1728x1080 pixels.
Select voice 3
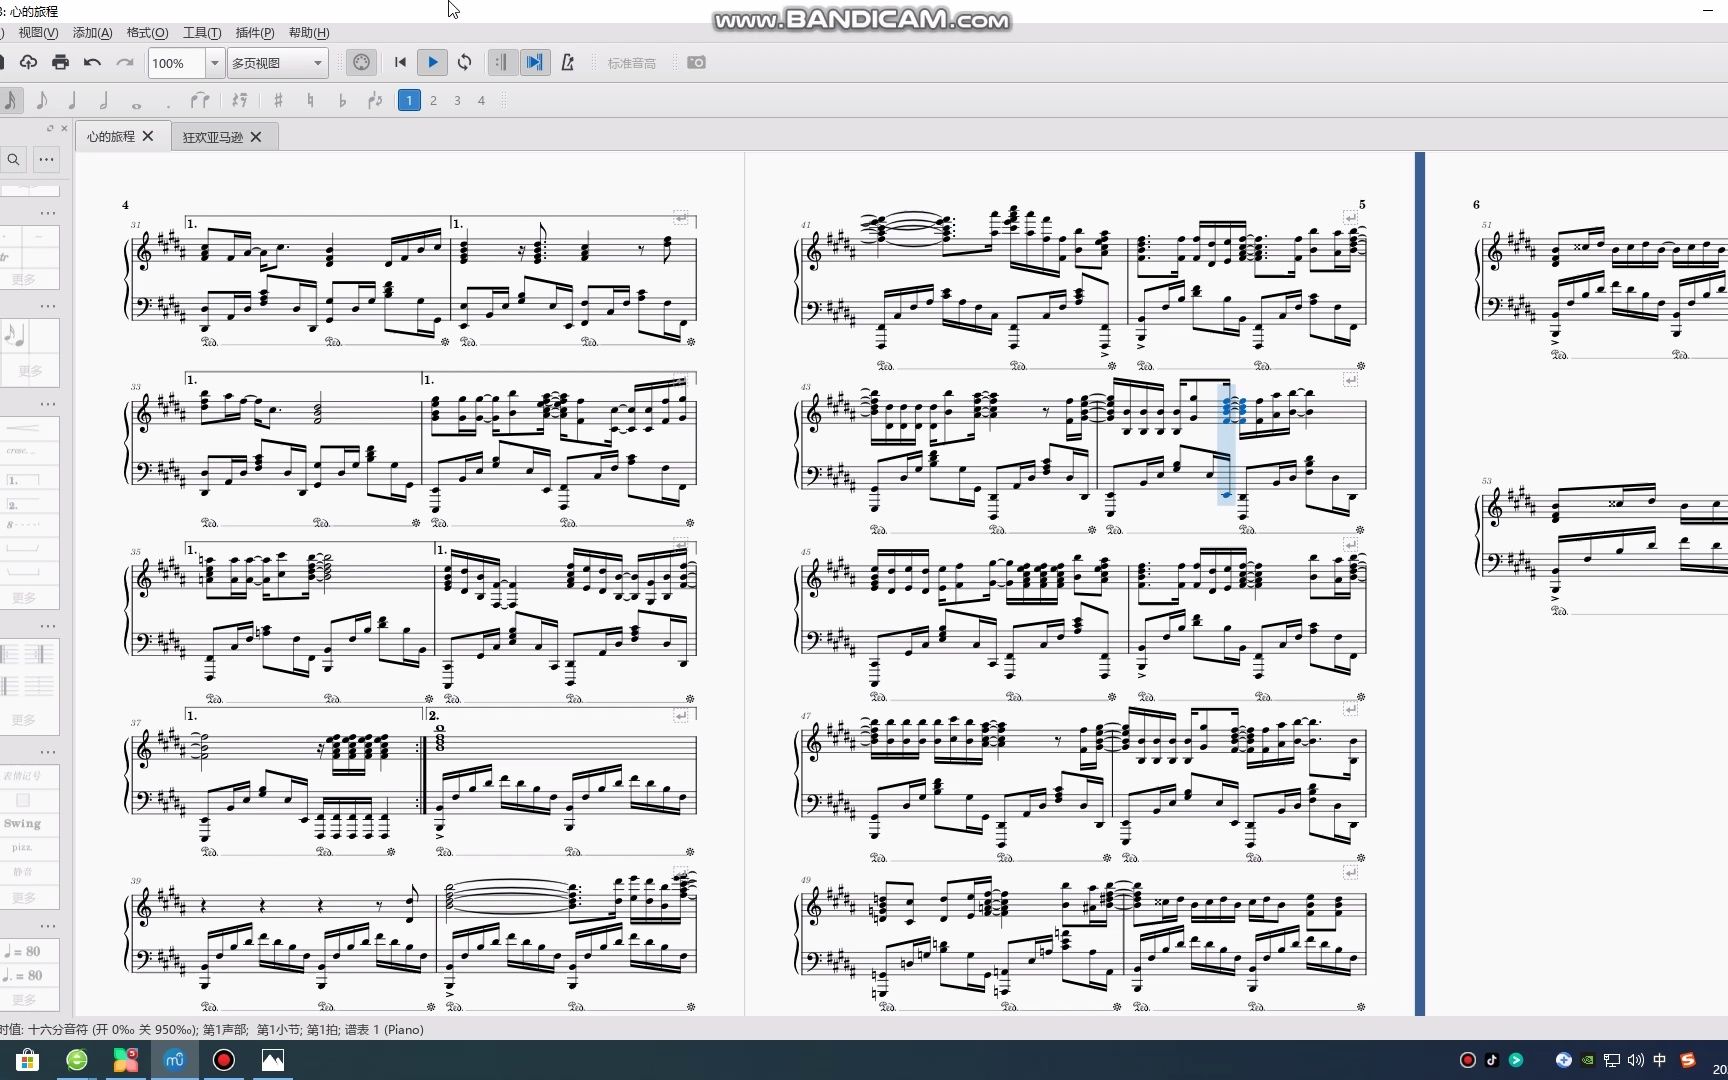point(457,100)
